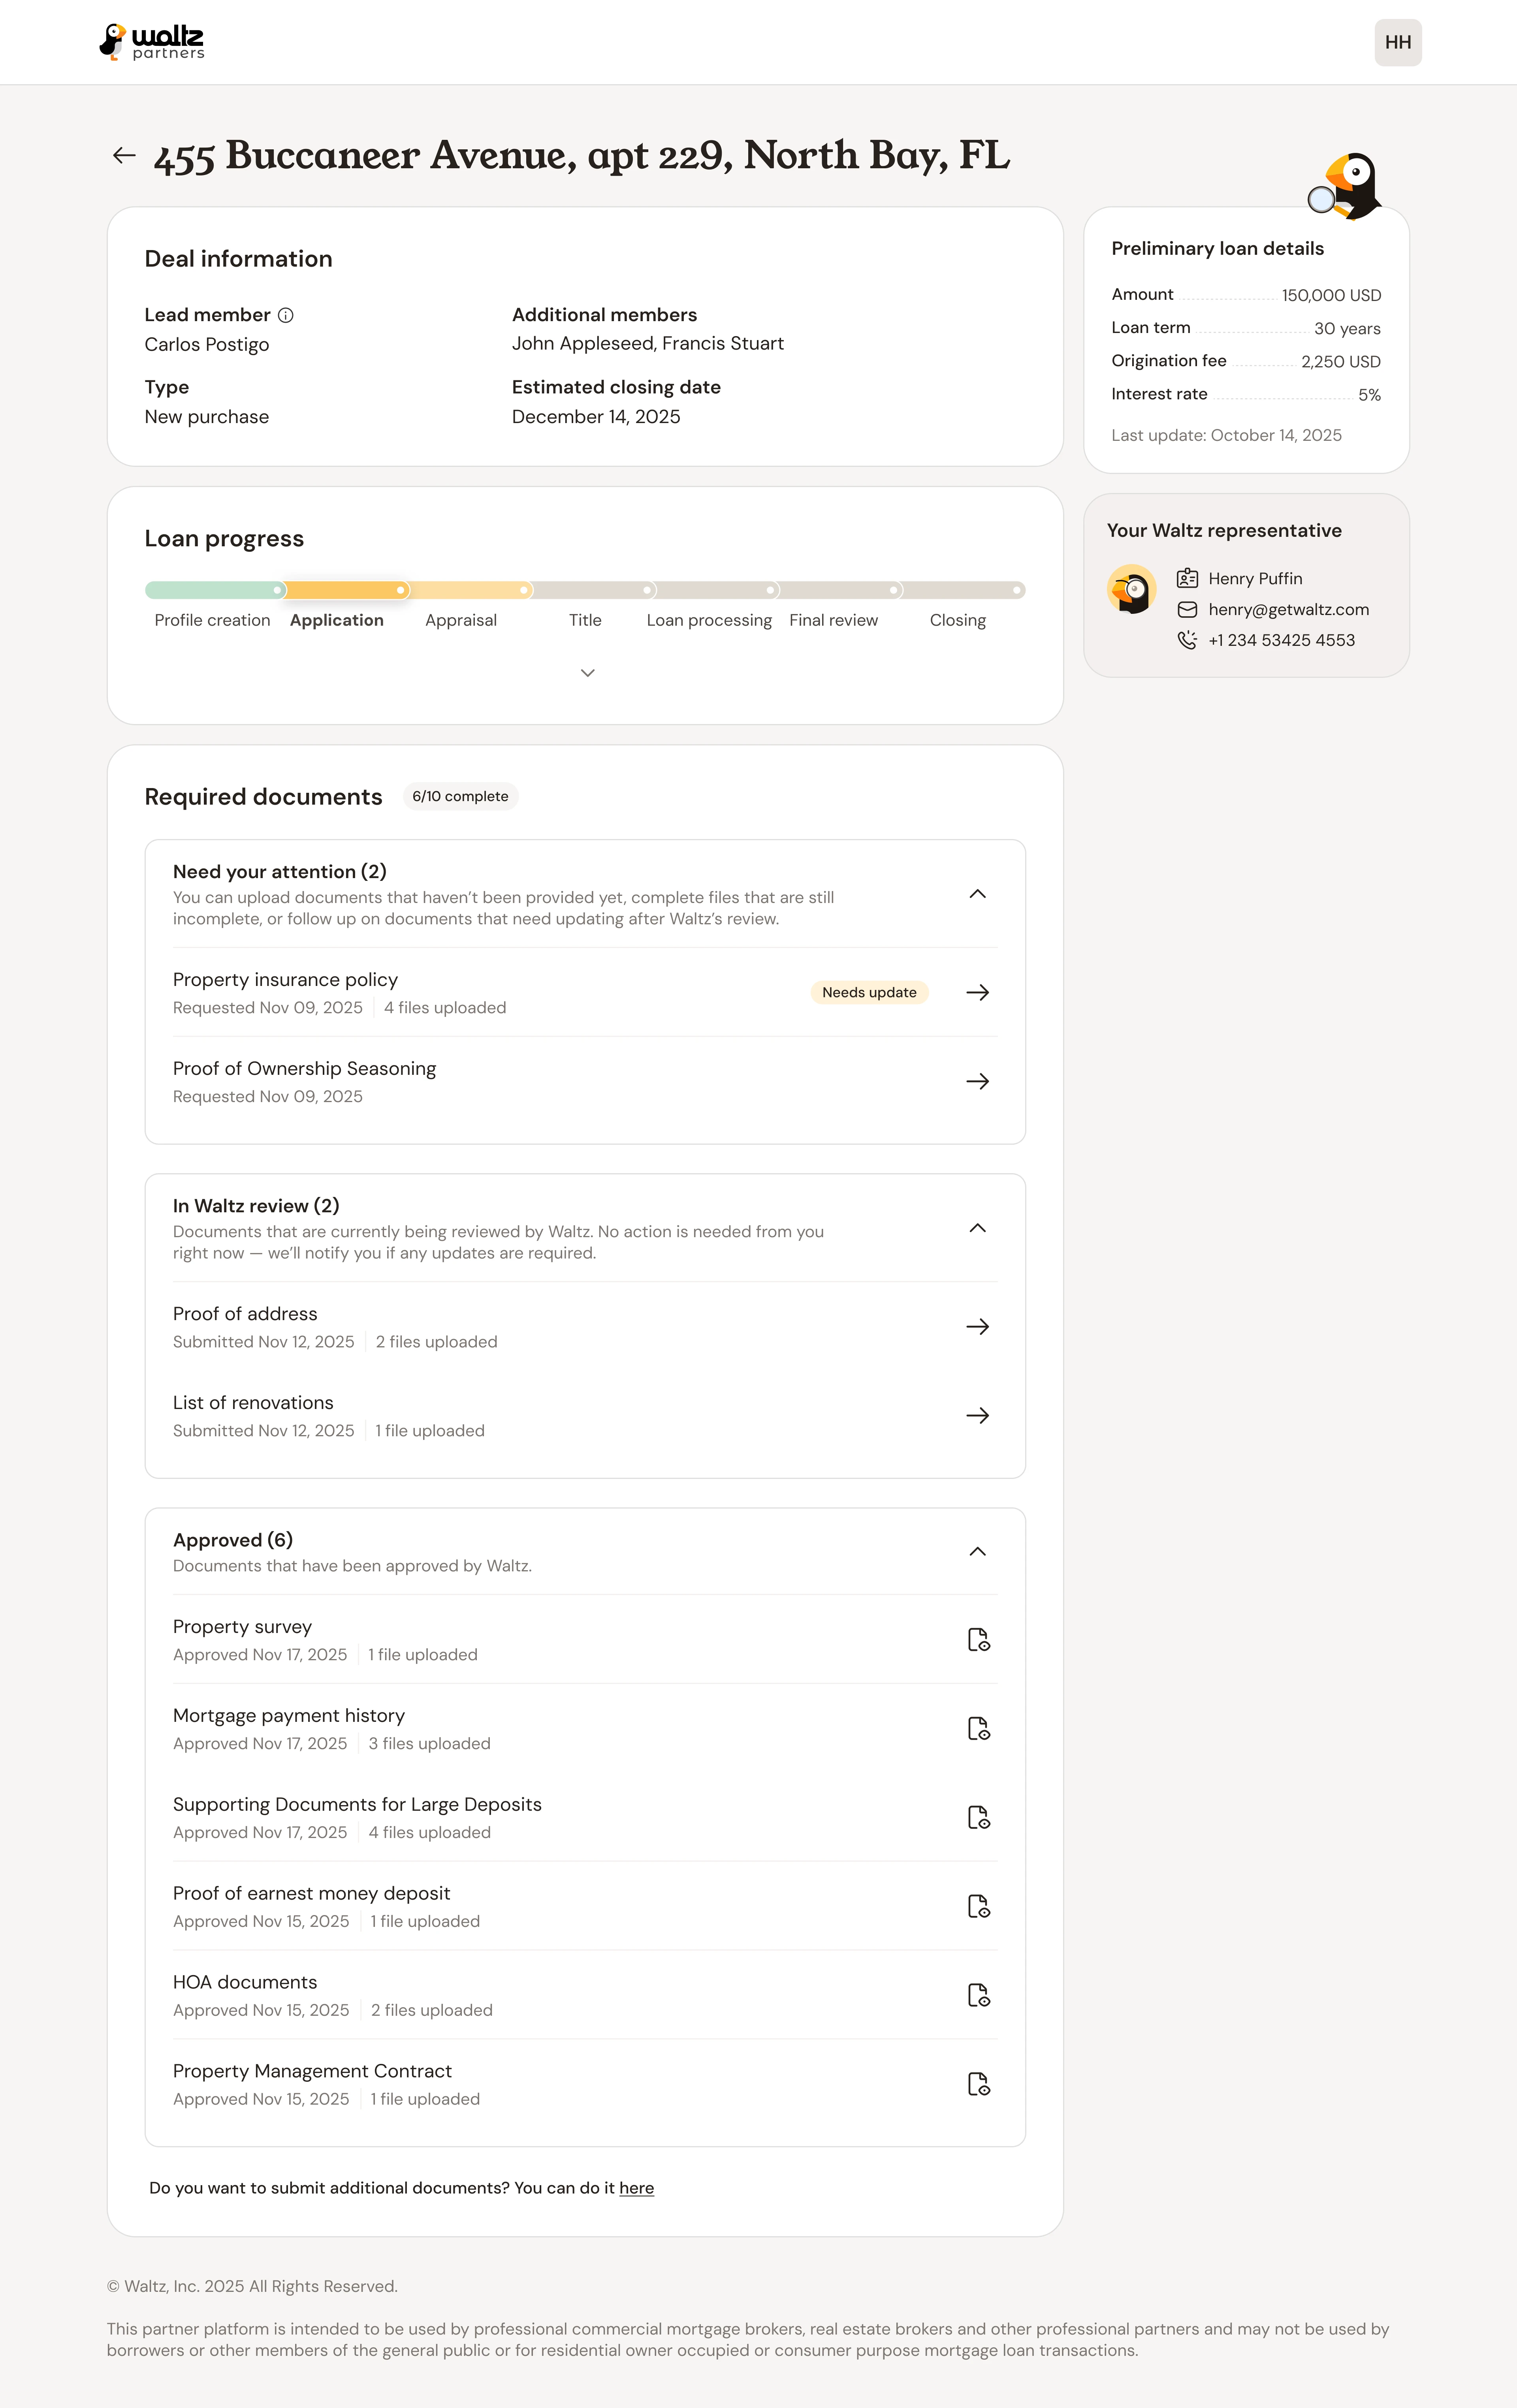View Property Management Contract file icon
The height and width of the screenshot is (2408, 1517).
(x=978, y=2084)
